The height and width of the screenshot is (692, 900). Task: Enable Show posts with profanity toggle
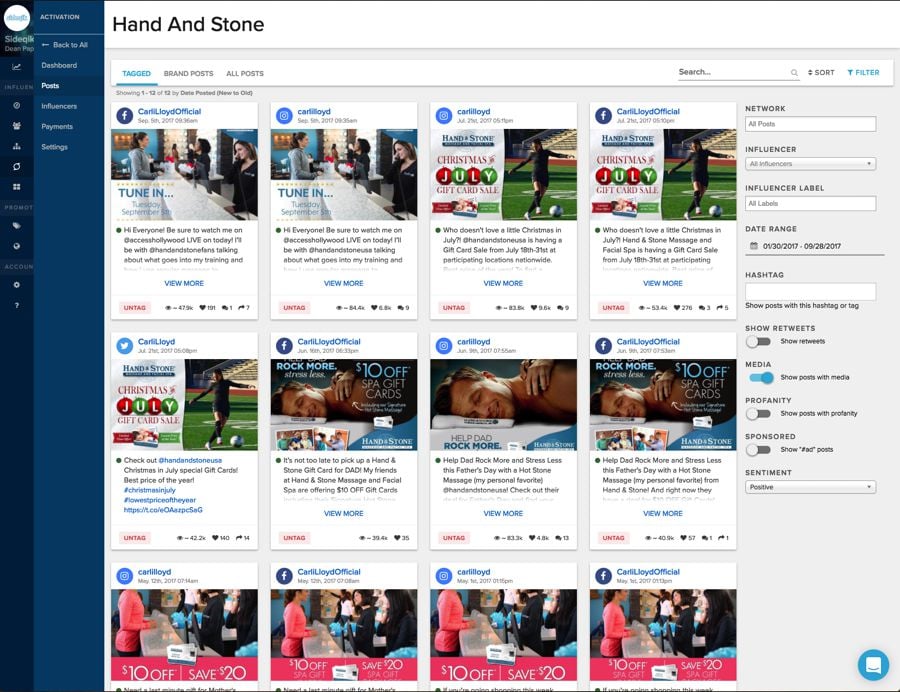click(758, 414)
